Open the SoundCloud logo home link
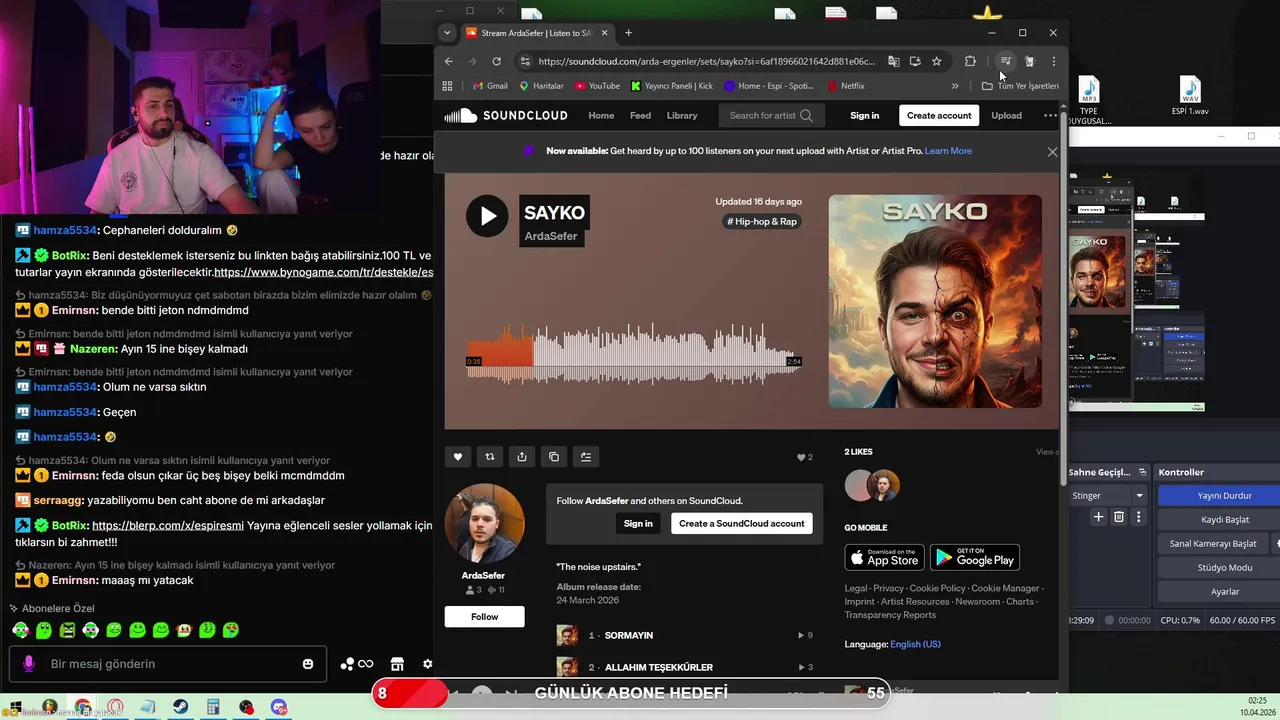Screen dimensions: 1280x720 tap(506, 115)
